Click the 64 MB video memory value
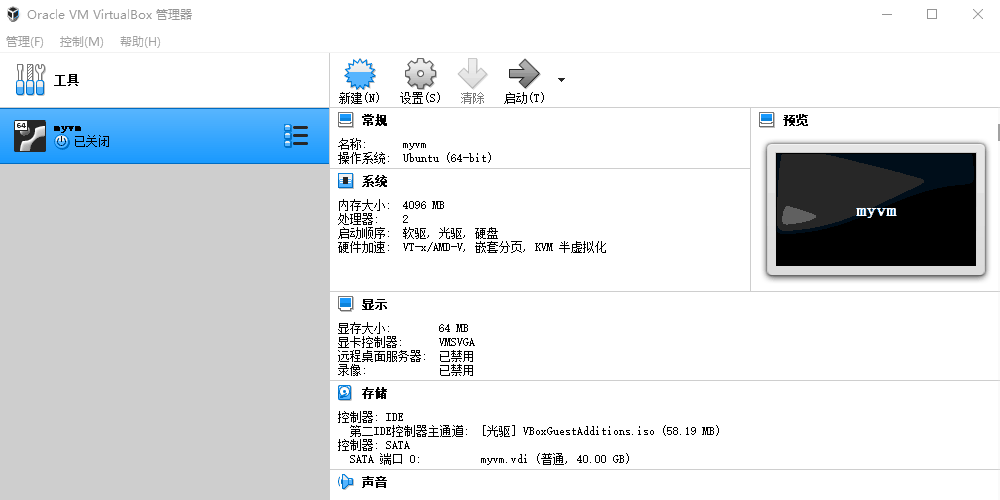 (453, 328)
